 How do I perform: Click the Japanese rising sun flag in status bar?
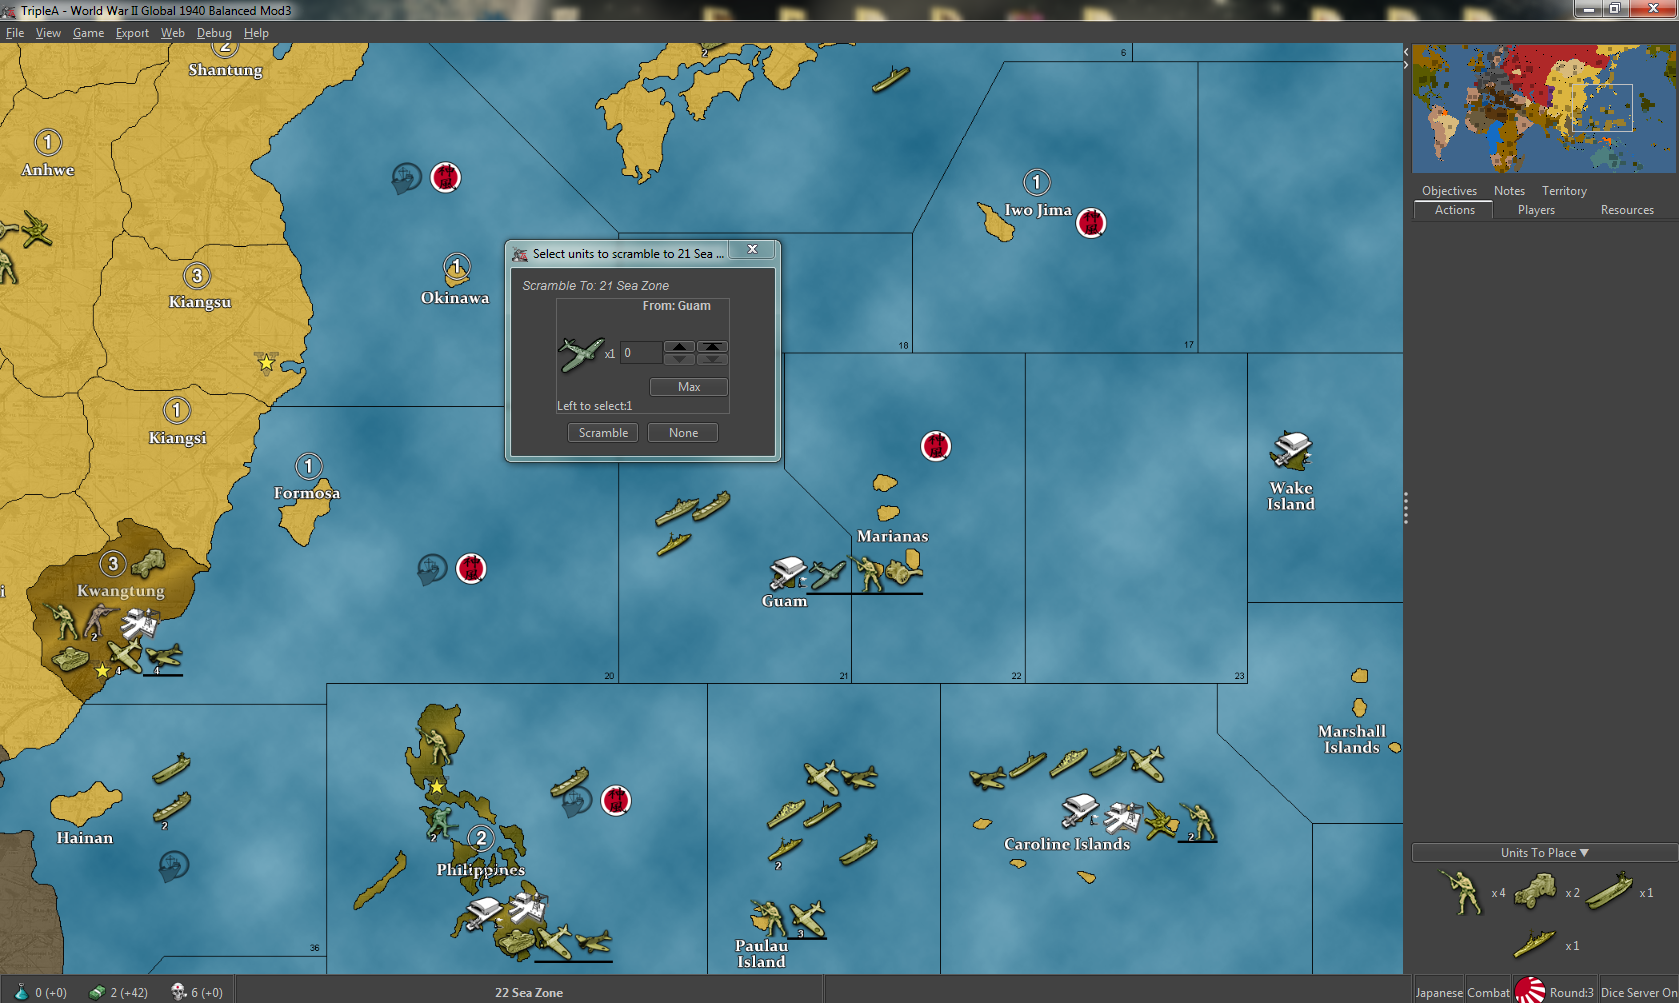point(1530,991)
